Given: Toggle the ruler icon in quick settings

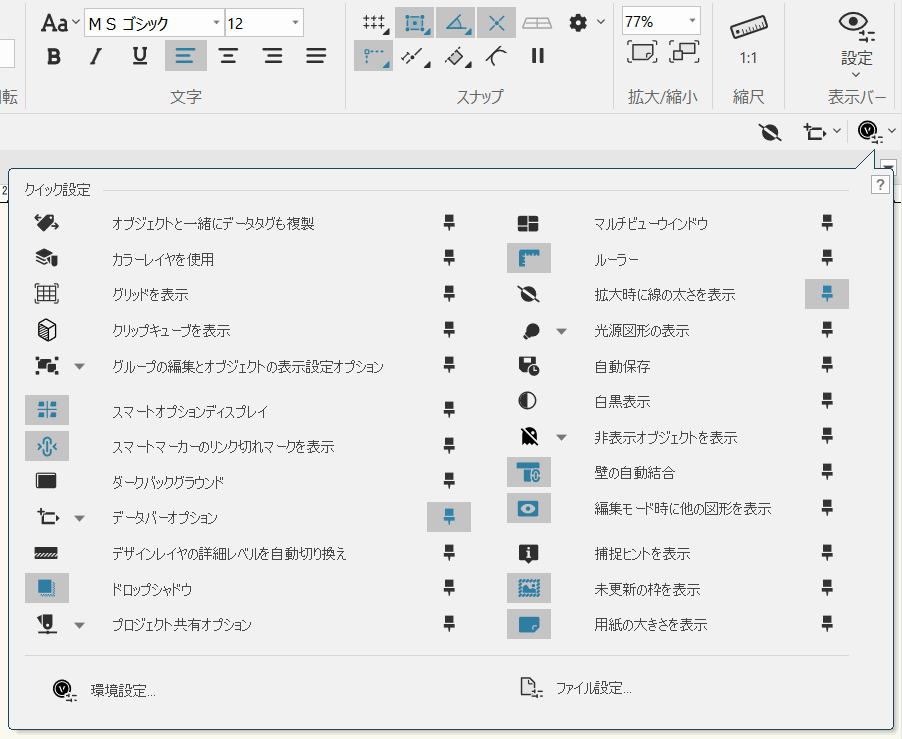Looking at the screenshot, I should pyautogui.click(x=529, y=258).
